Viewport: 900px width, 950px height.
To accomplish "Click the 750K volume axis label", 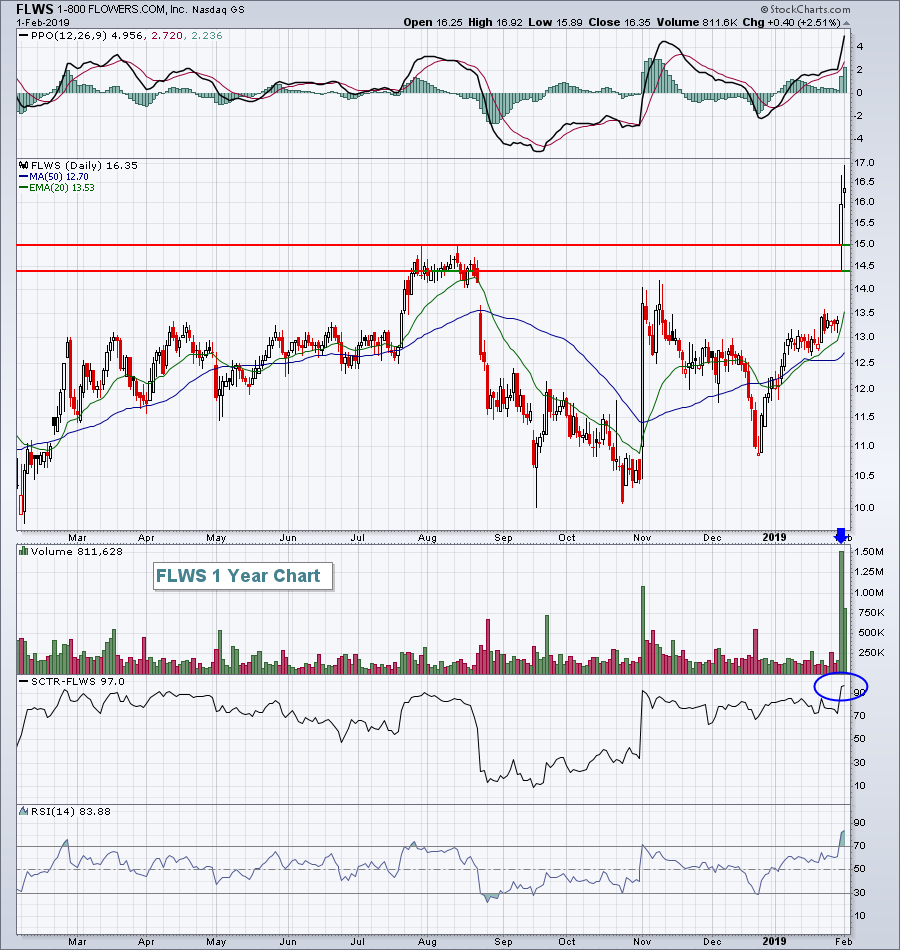I will [870, 613].
